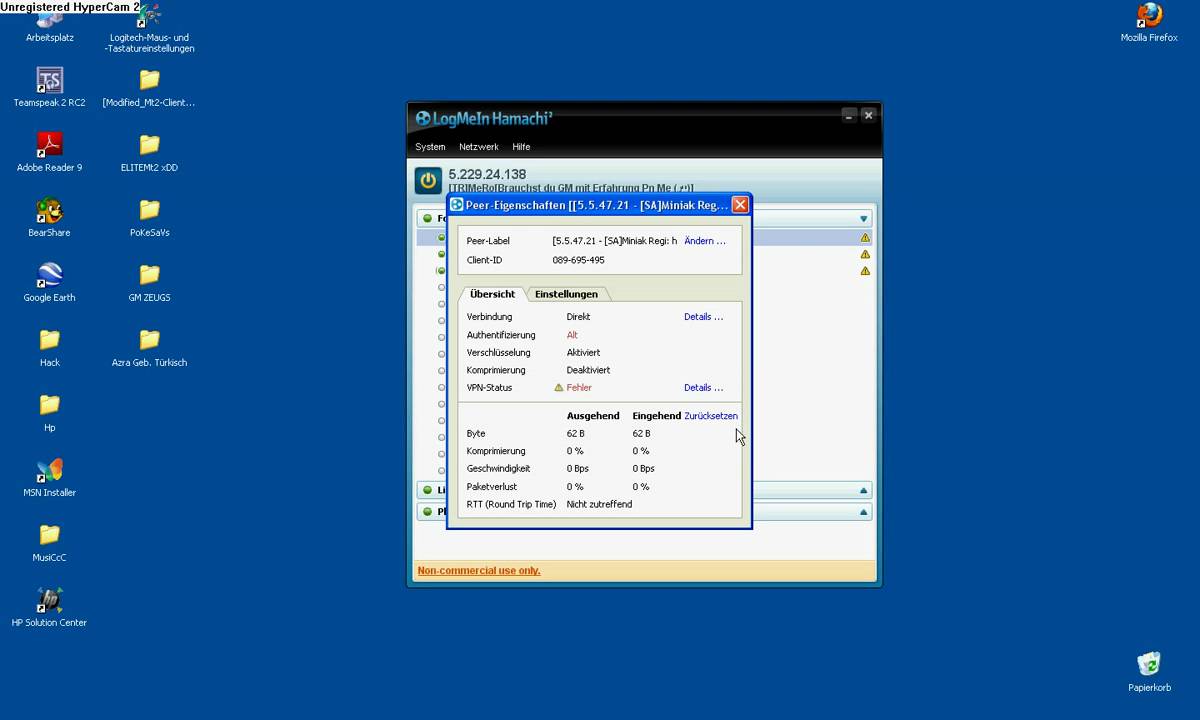The image size is (1200, 720).
Task: Click the VPN-Status Fehler warning icon
Action: [x=559, y=388]
